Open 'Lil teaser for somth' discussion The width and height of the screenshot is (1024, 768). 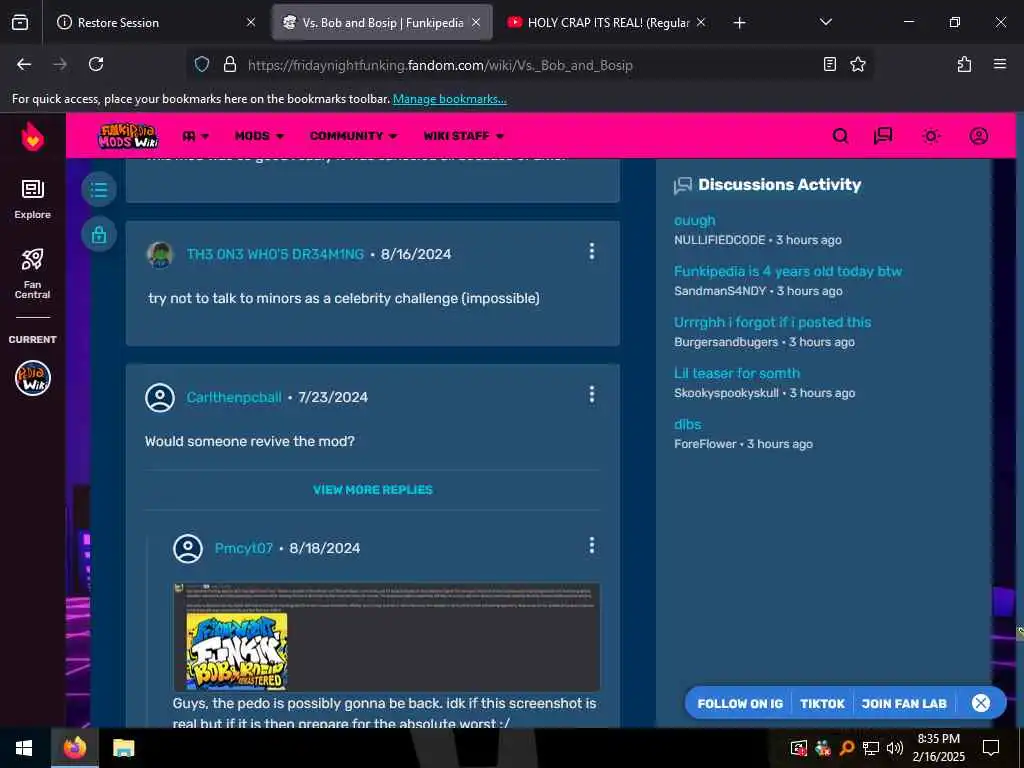(737, 373)
